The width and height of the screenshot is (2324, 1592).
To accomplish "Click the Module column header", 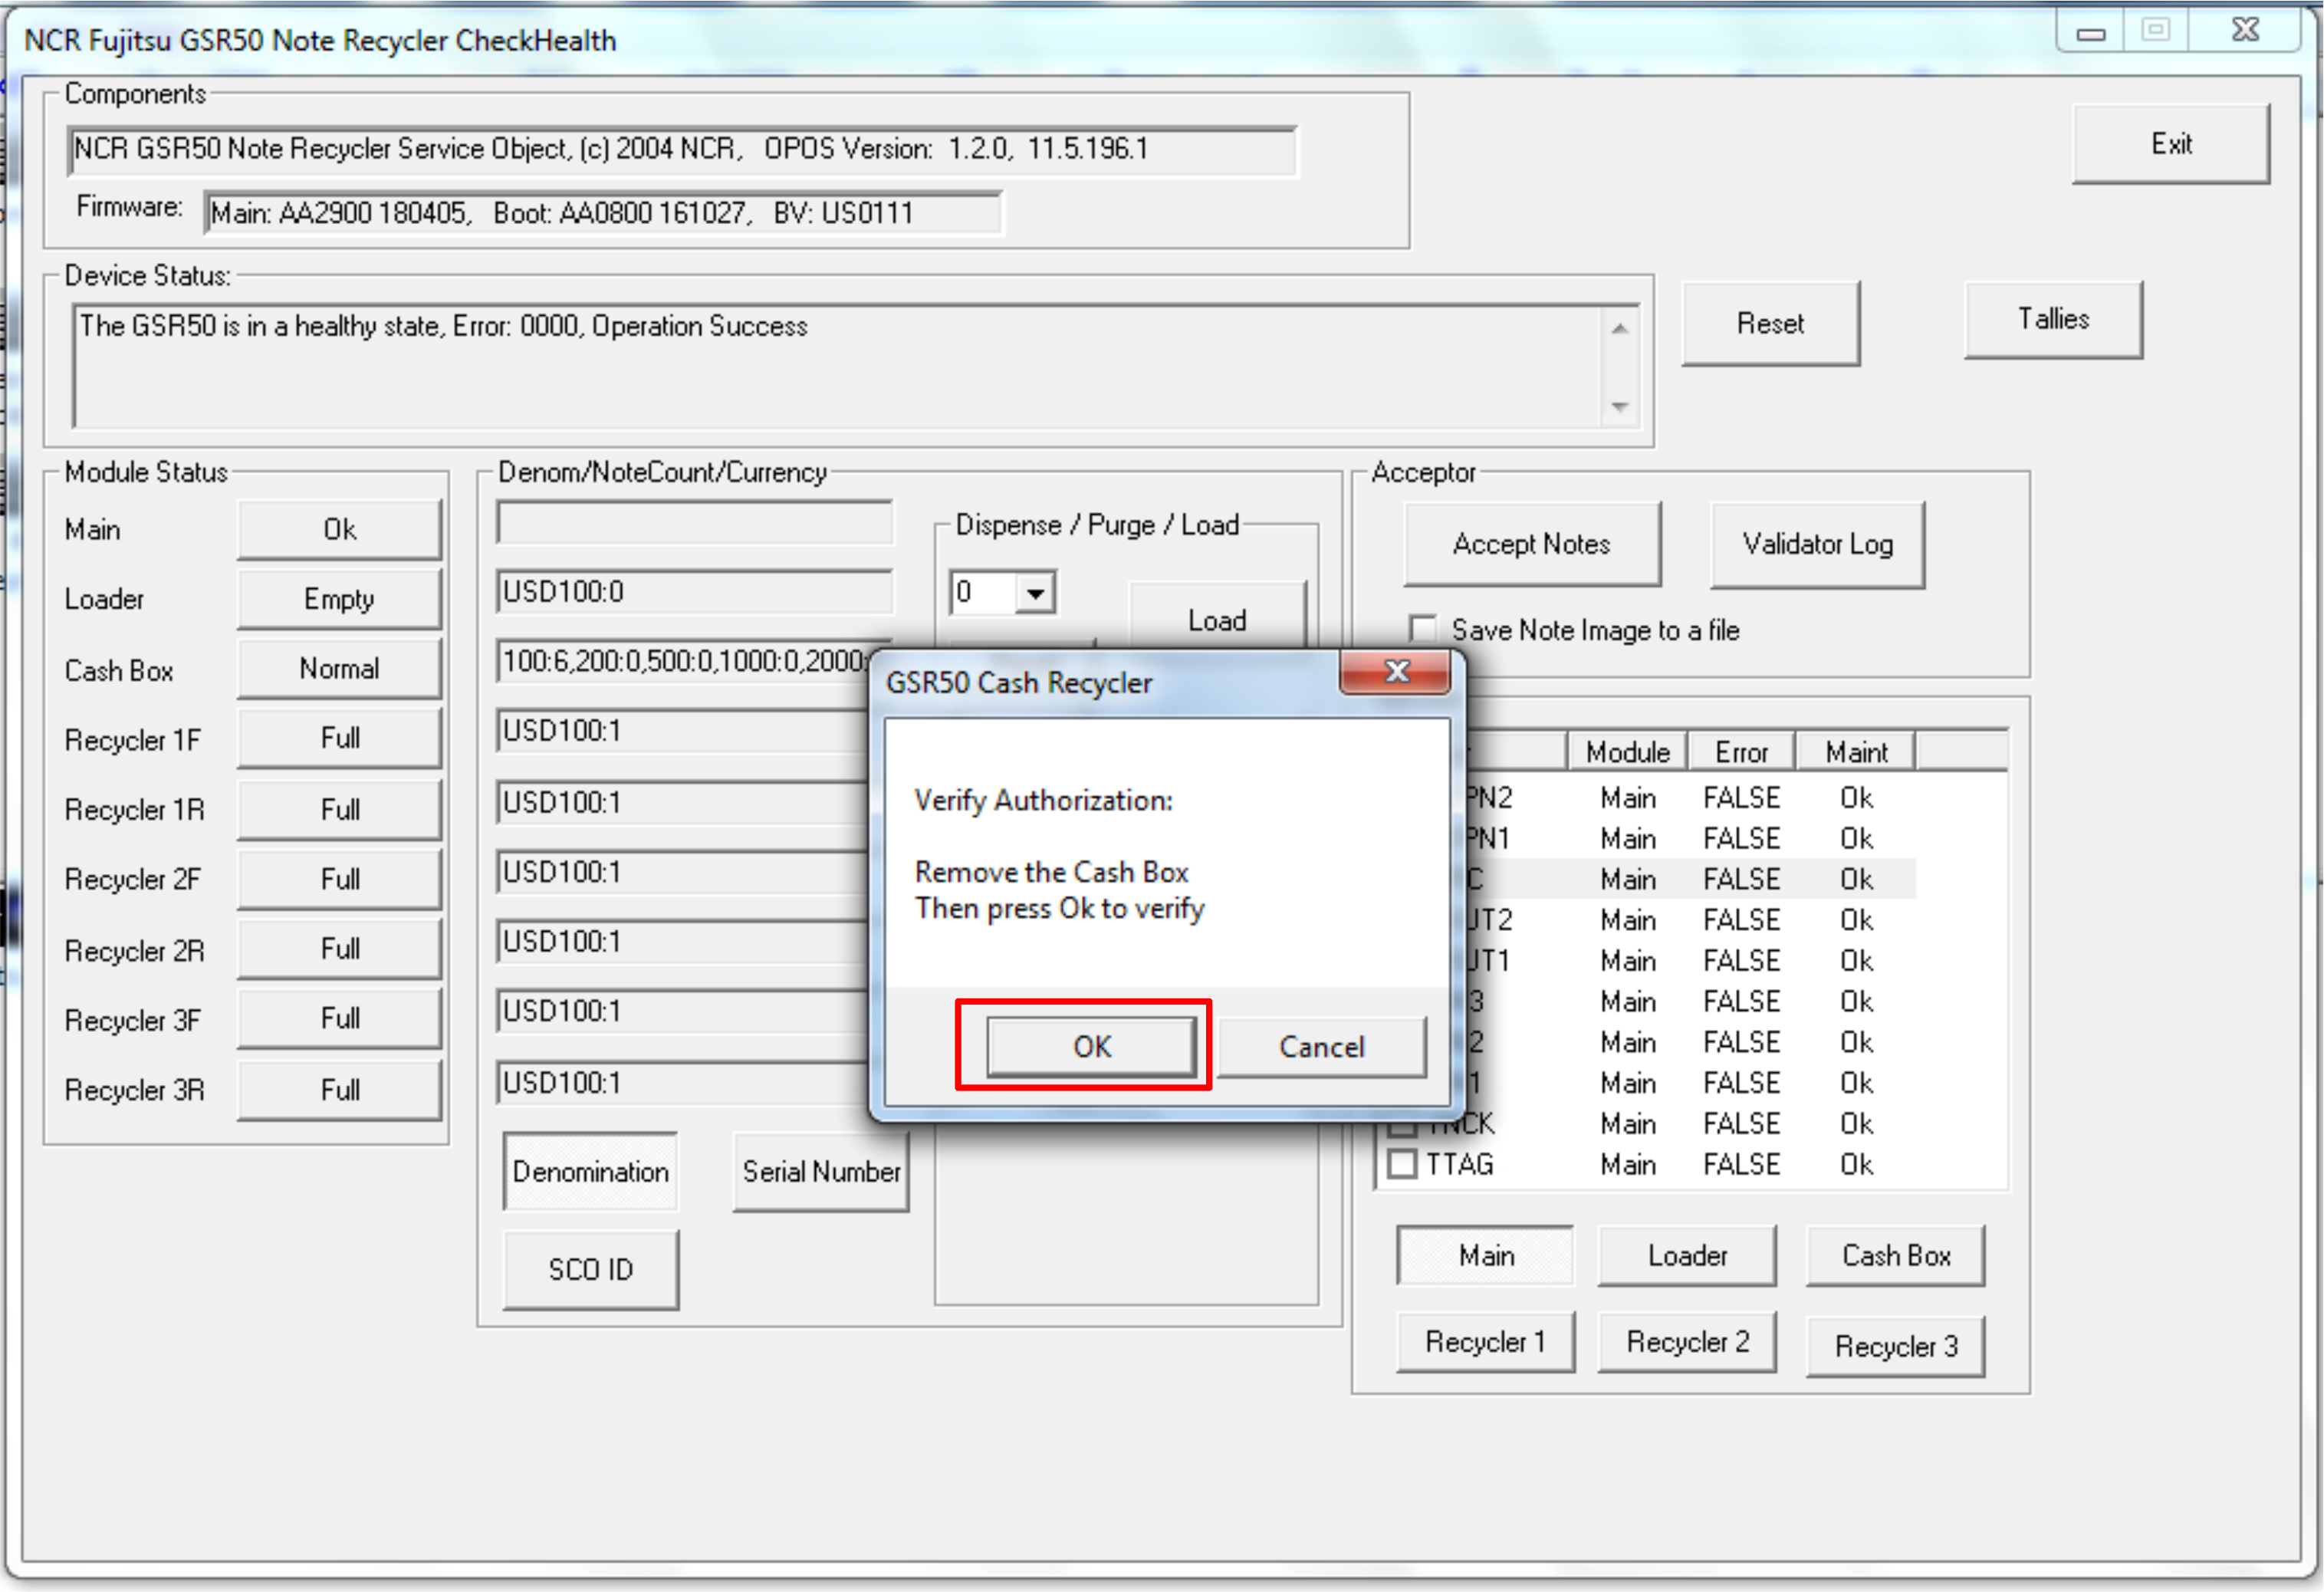I will (x=1627, y=752).
